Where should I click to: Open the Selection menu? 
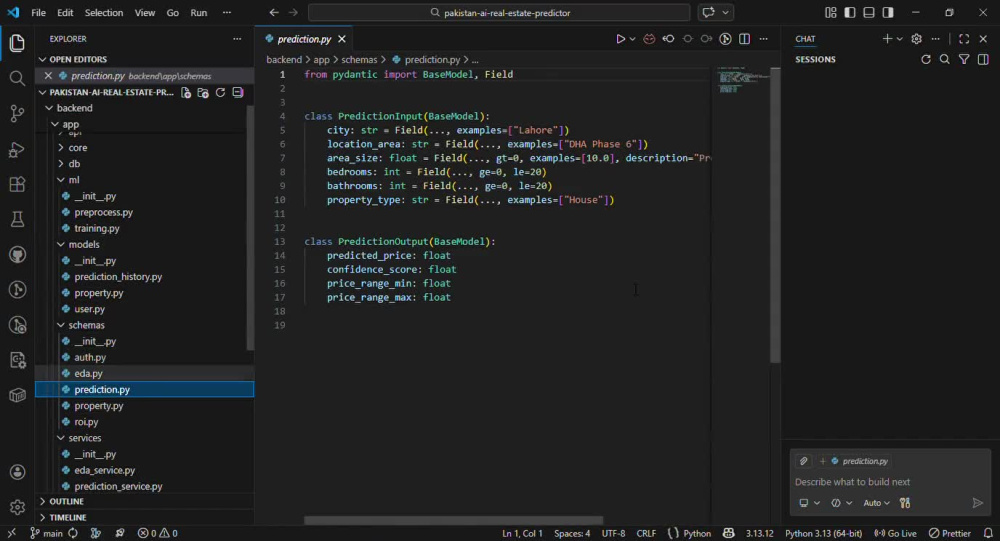104,13
